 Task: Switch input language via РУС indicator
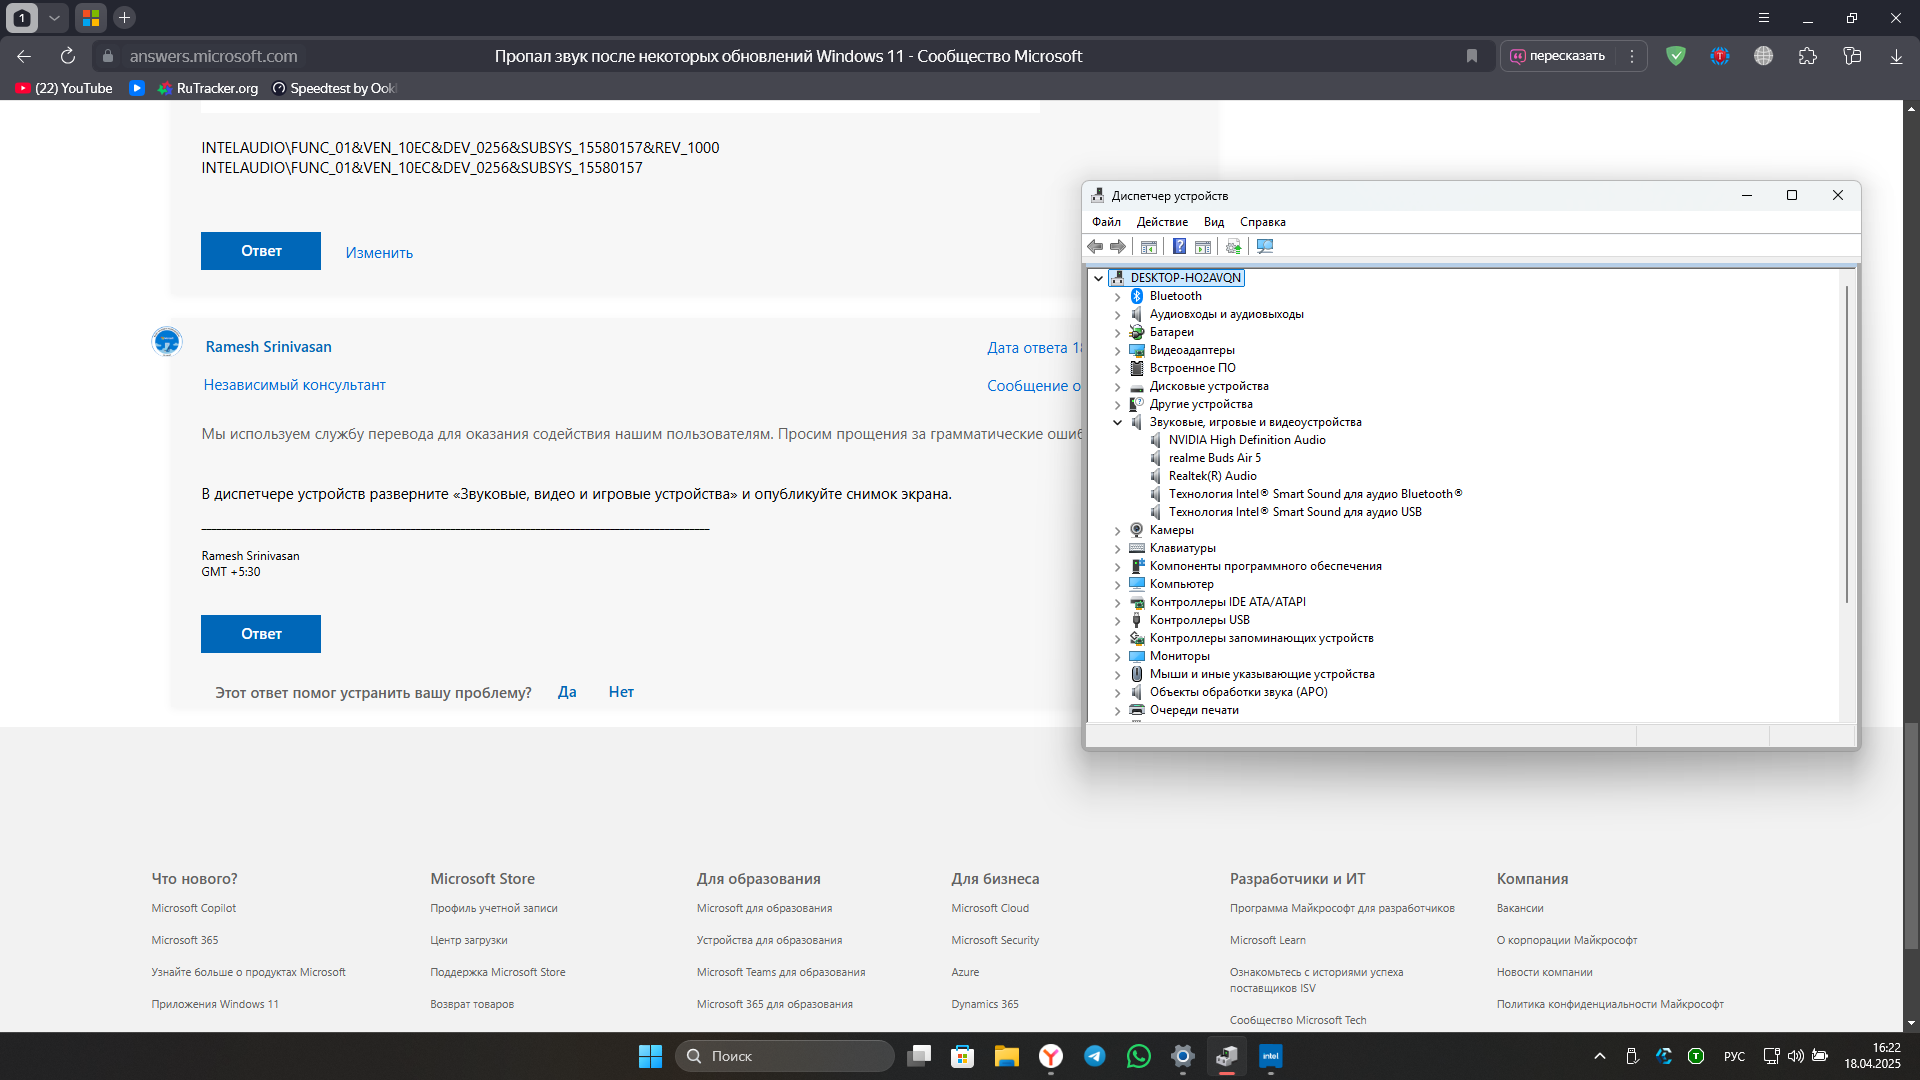tap(1735, 1056)
